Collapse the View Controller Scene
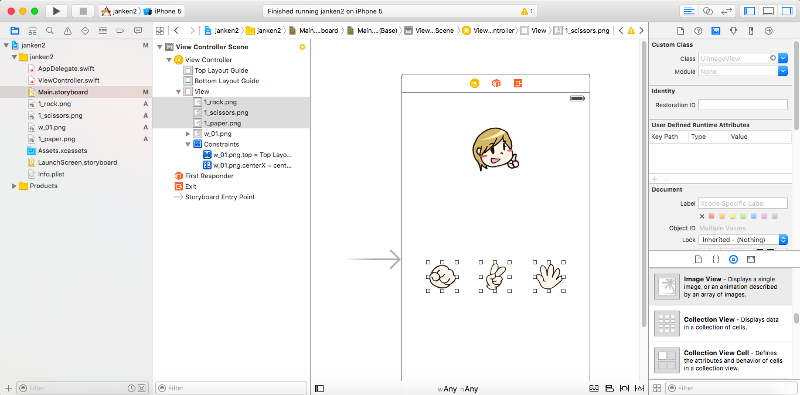The width and height of the screenshot is (800, 395). pos(160,47)
